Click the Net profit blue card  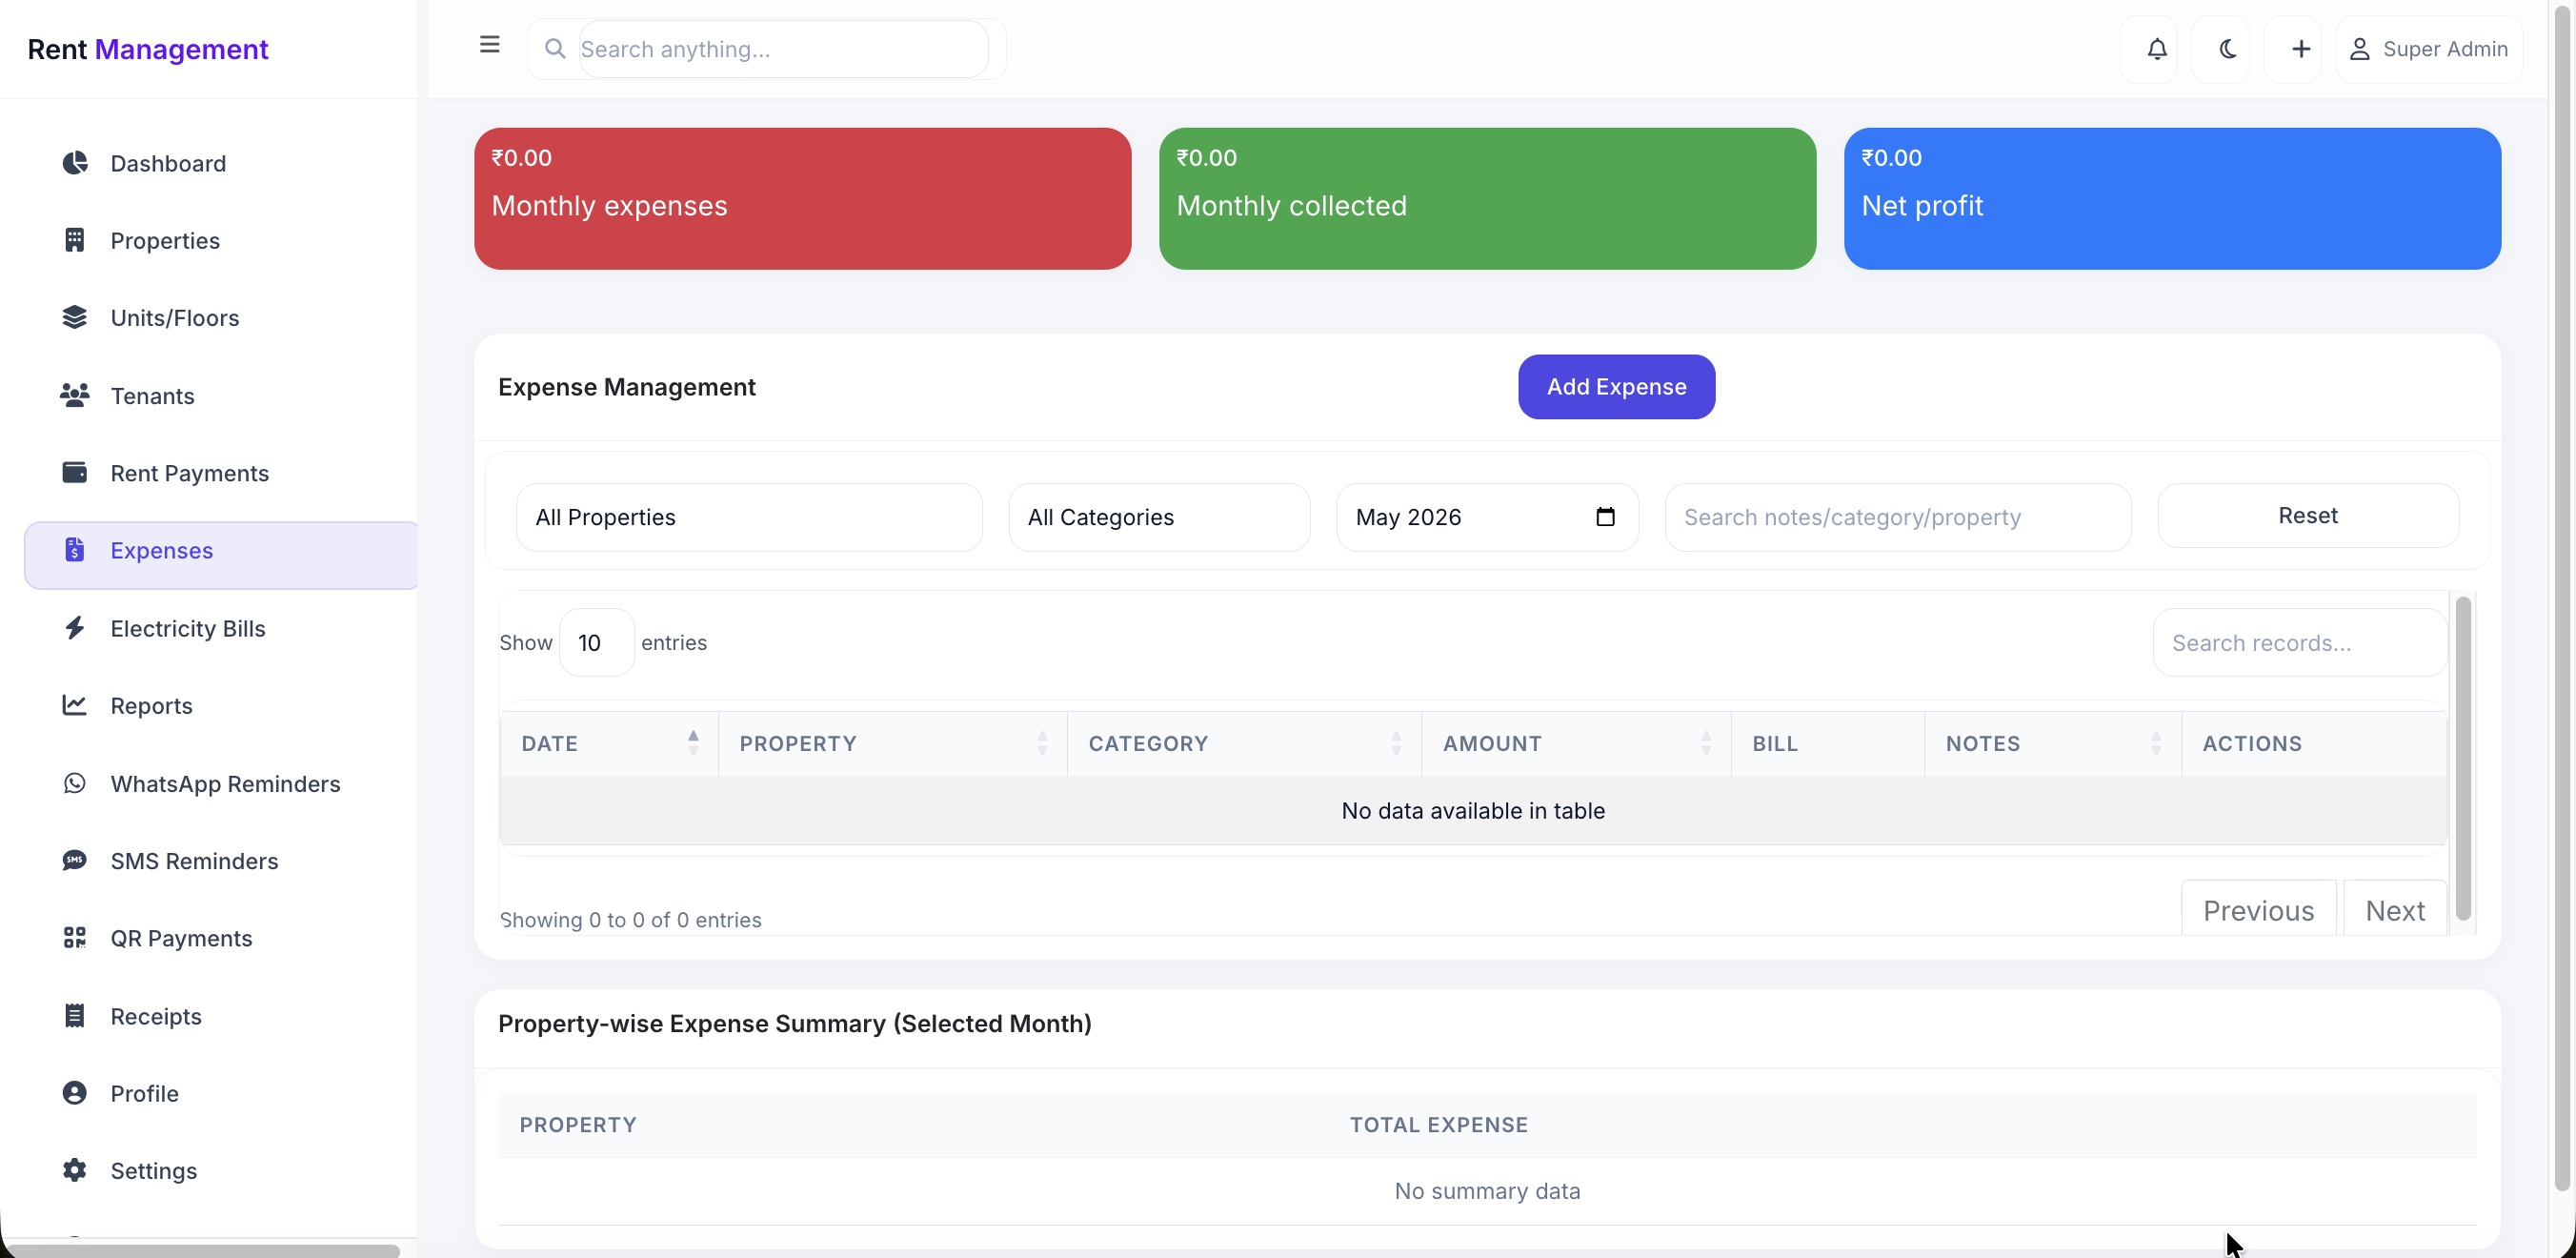[x=2172, y=198]
